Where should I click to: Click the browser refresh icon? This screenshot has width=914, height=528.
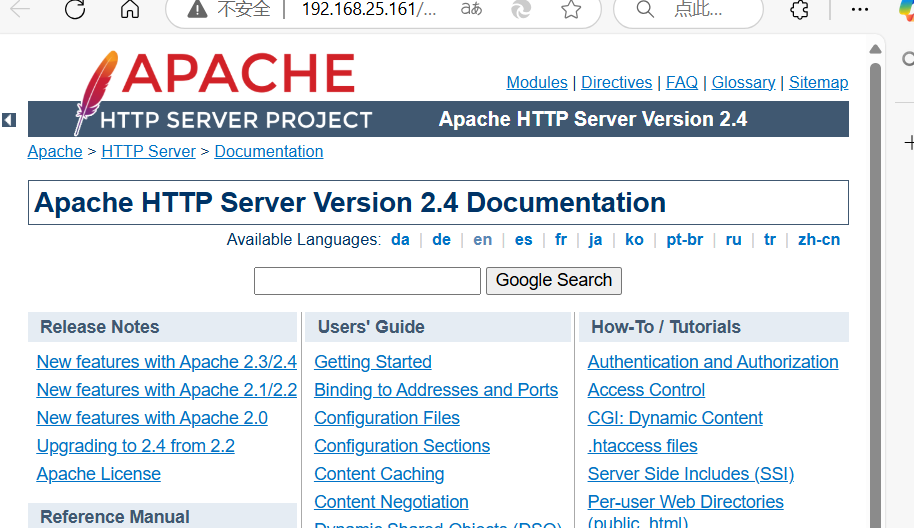coord(75,9)
